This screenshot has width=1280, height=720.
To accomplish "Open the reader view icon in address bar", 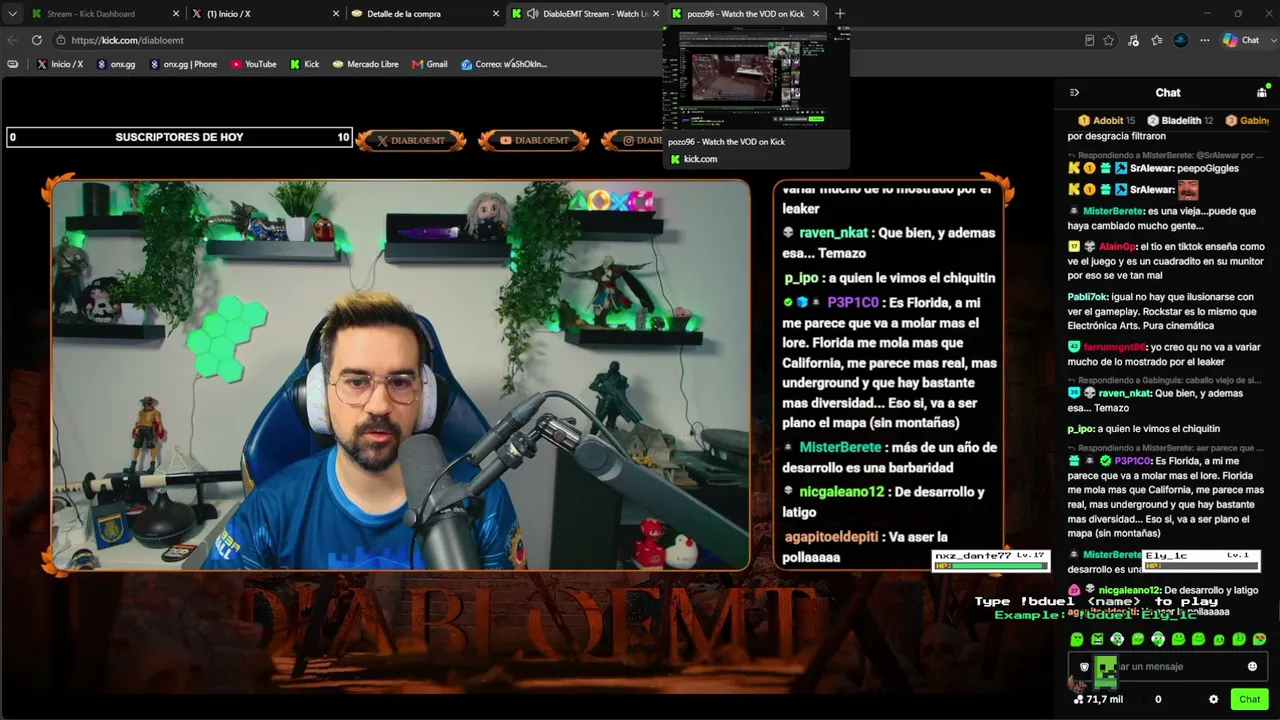I will [x=1089, y=40].
